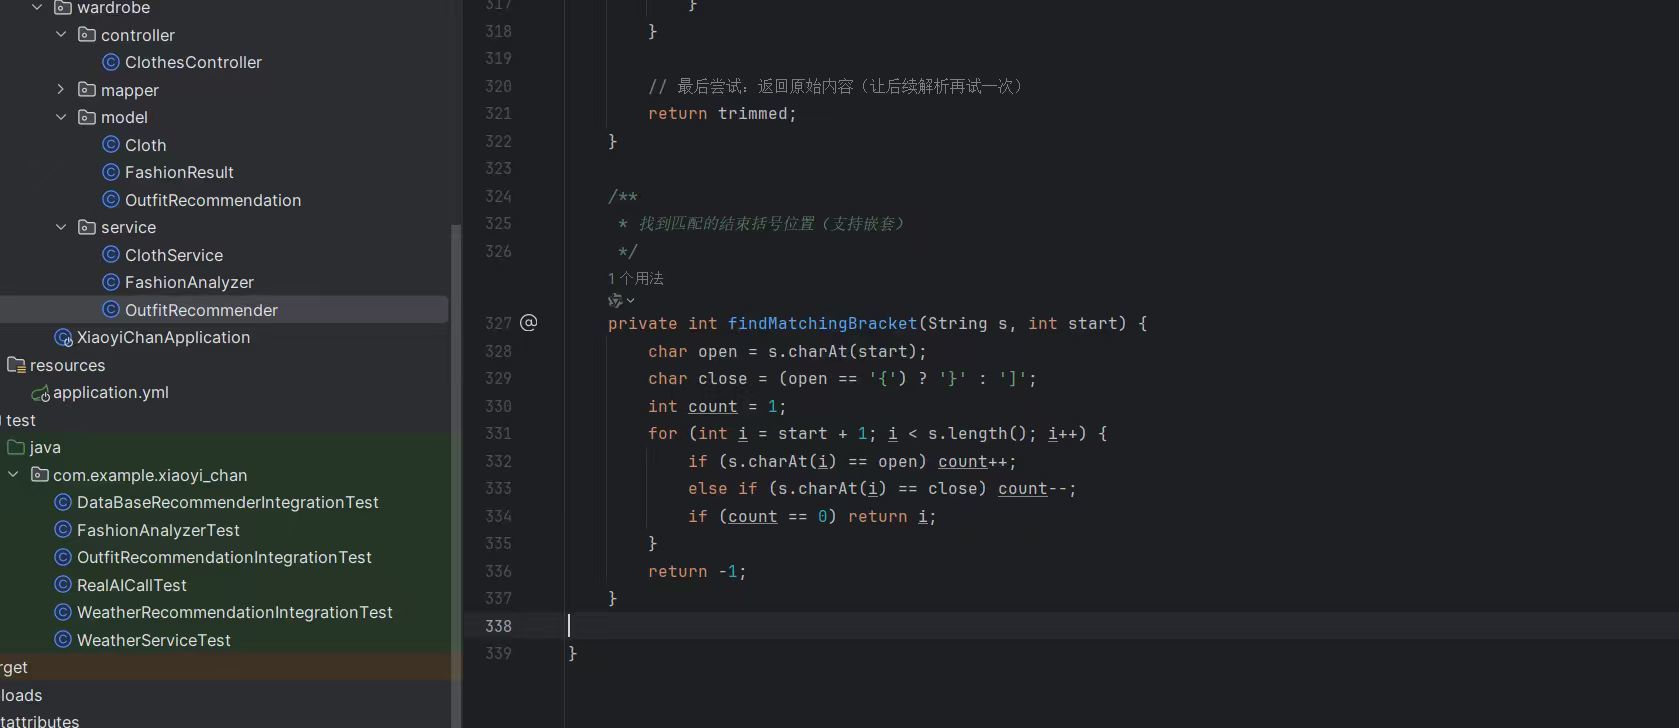The width and height of the screenshot is (1679, 728).
Task: Click the WeatherServiceTest class icon
Action: (63, 640)
